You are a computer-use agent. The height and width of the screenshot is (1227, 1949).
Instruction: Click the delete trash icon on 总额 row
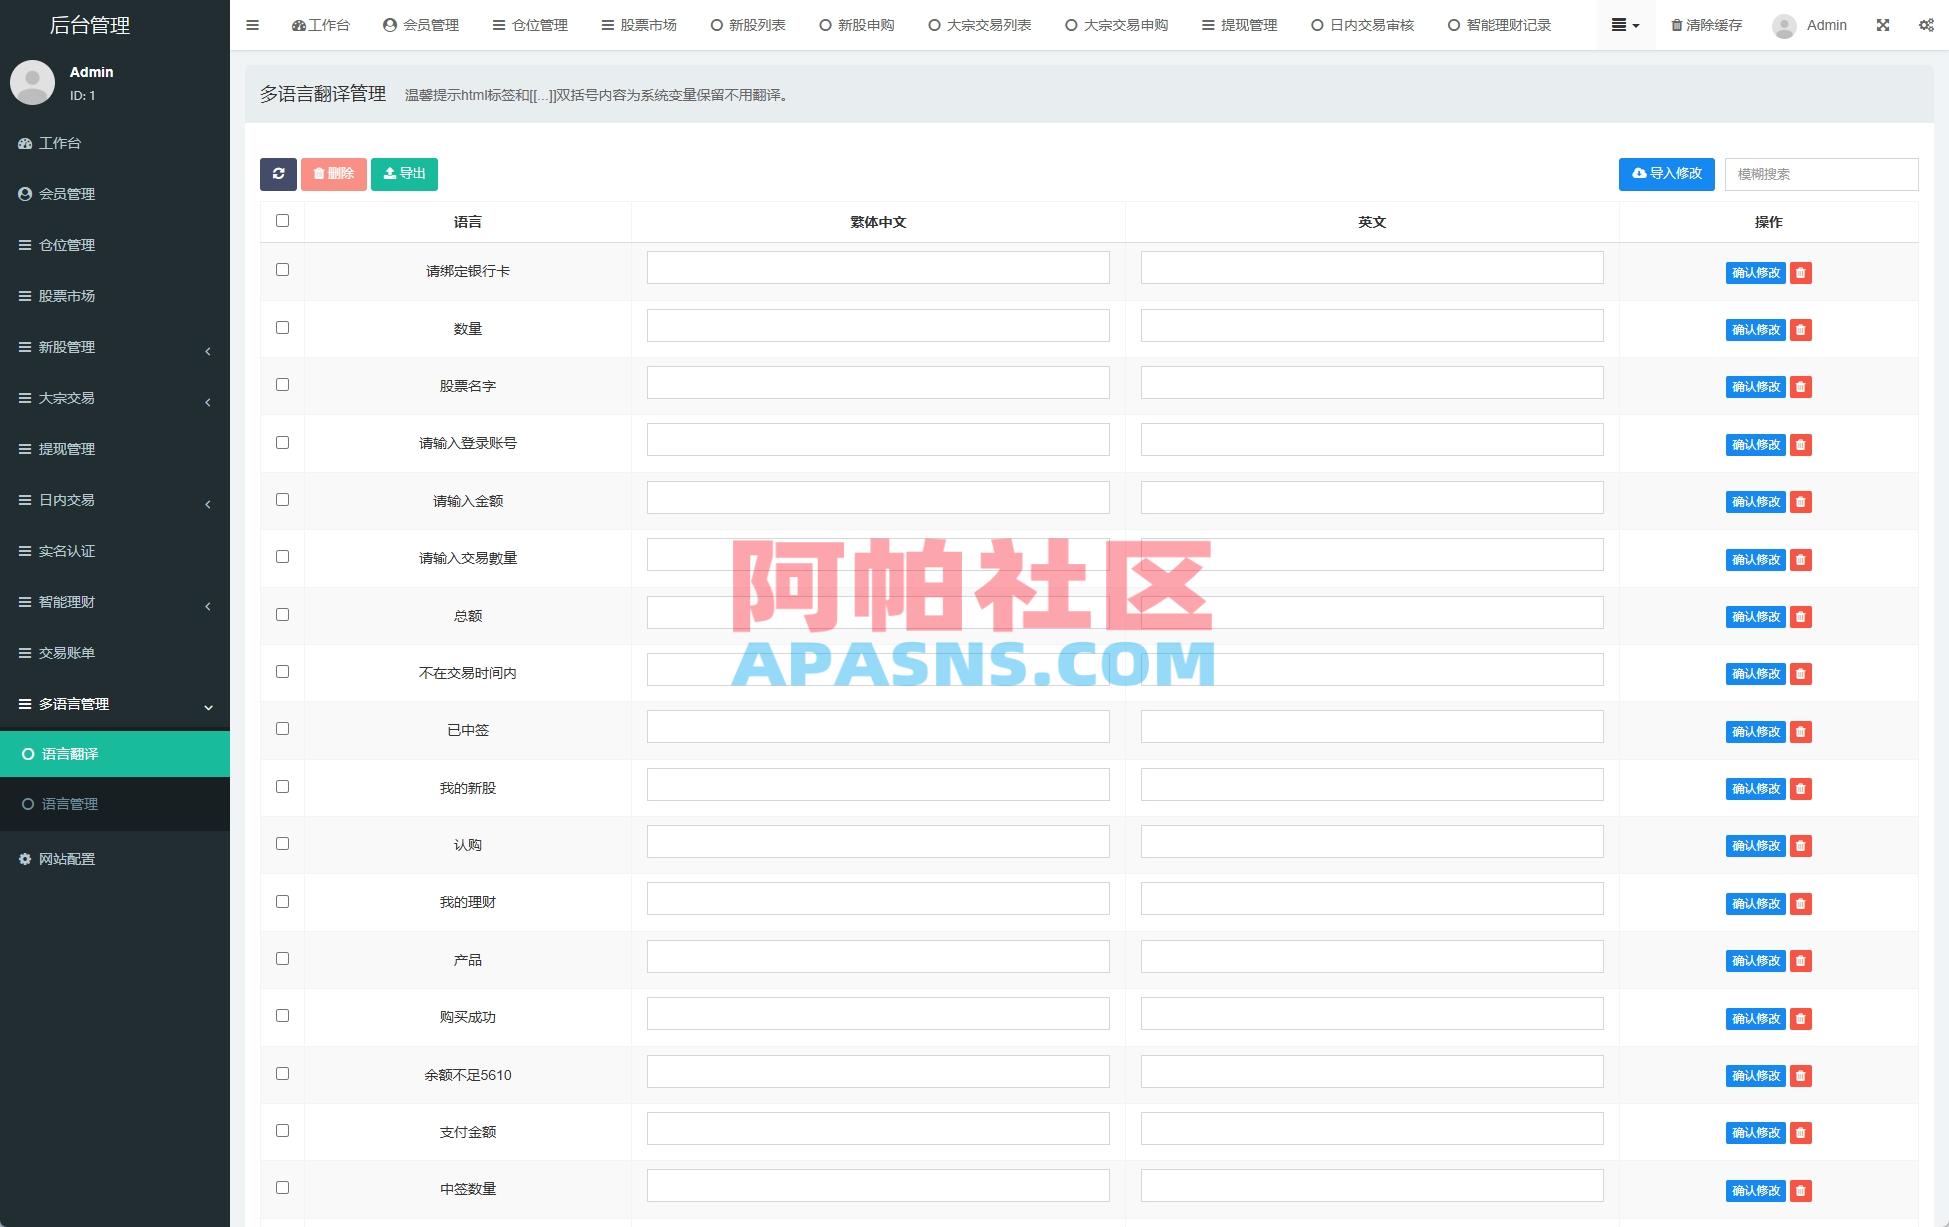click(x=1800, y=617)
